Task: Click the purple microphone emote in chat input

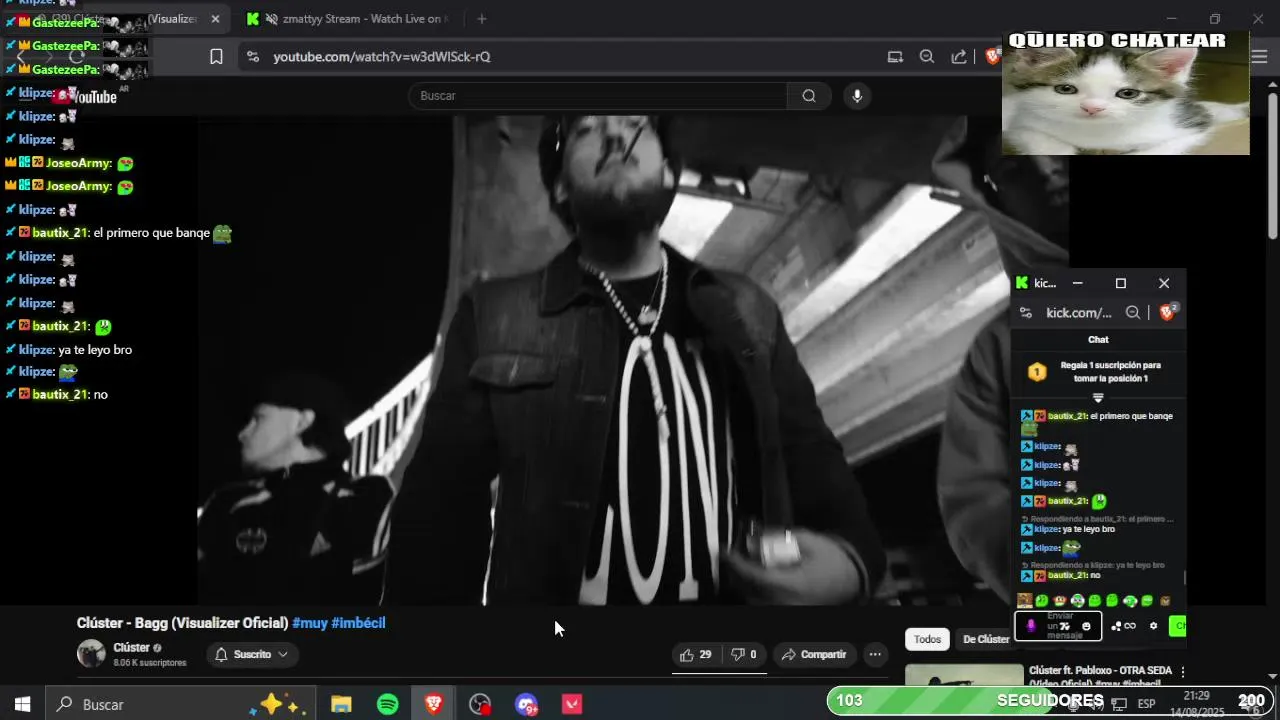Action: (1031, 626)
